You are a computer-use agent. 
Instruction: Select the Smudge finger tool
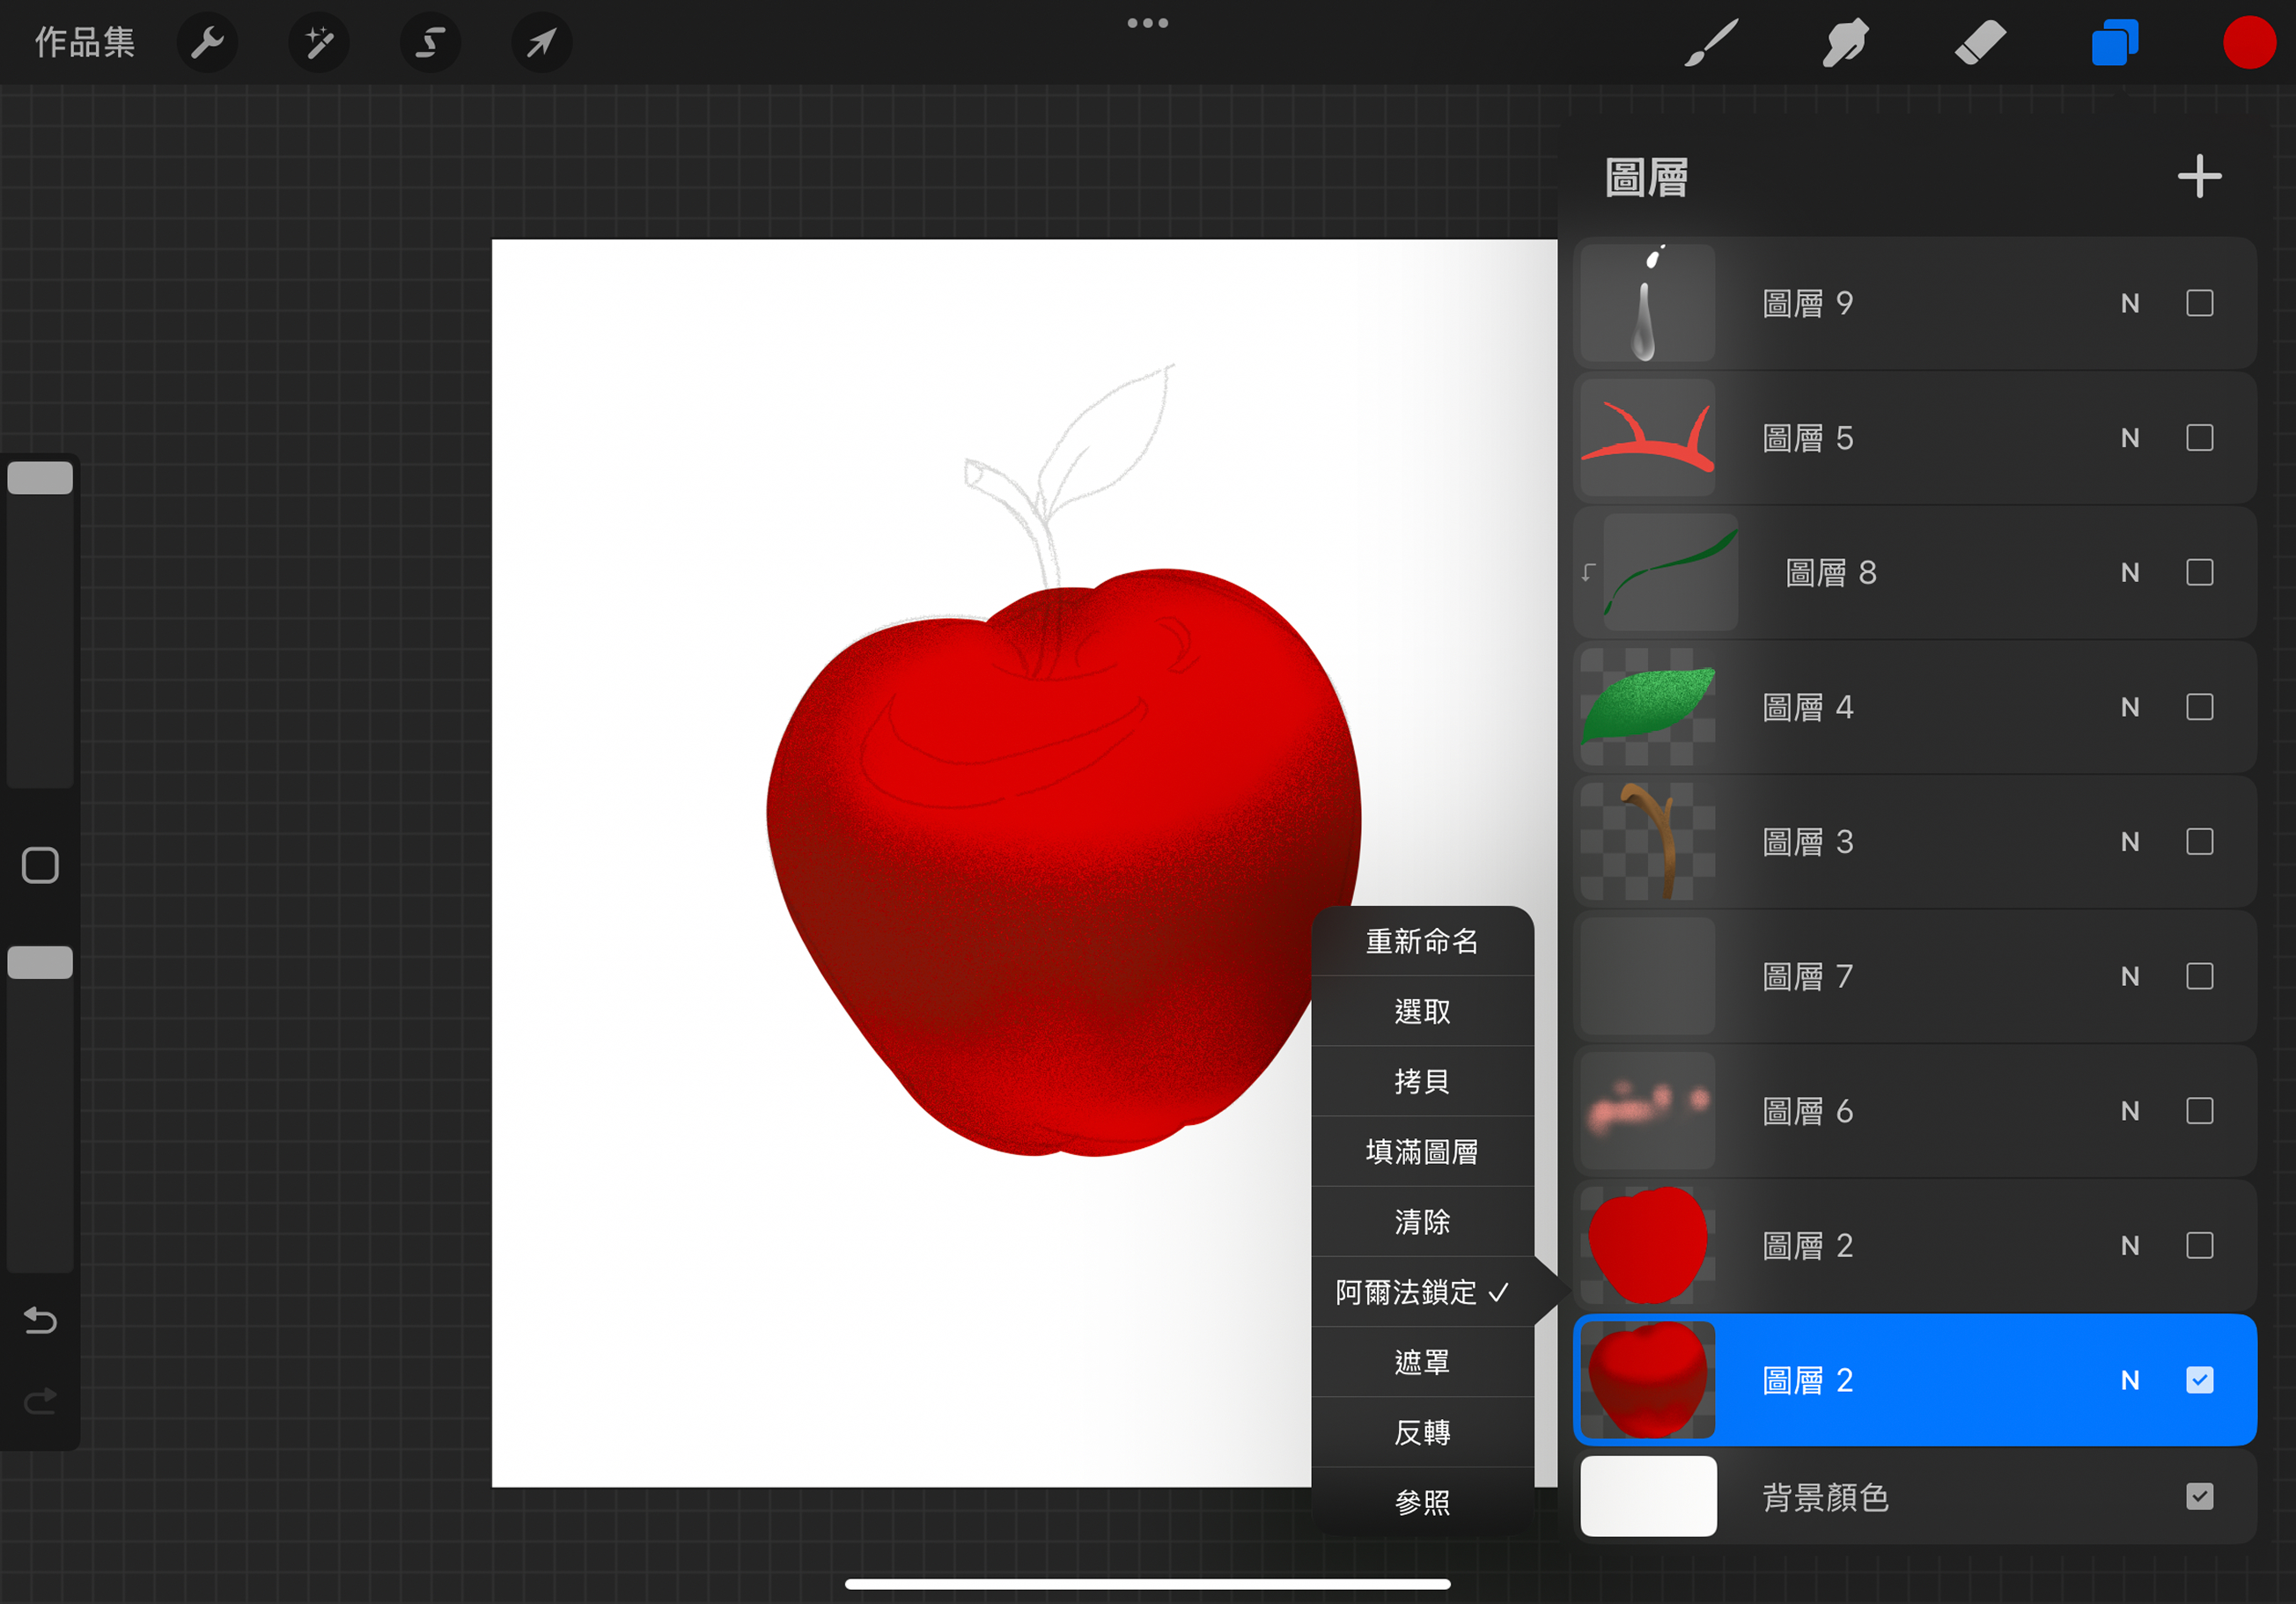tap(1844, 43)
